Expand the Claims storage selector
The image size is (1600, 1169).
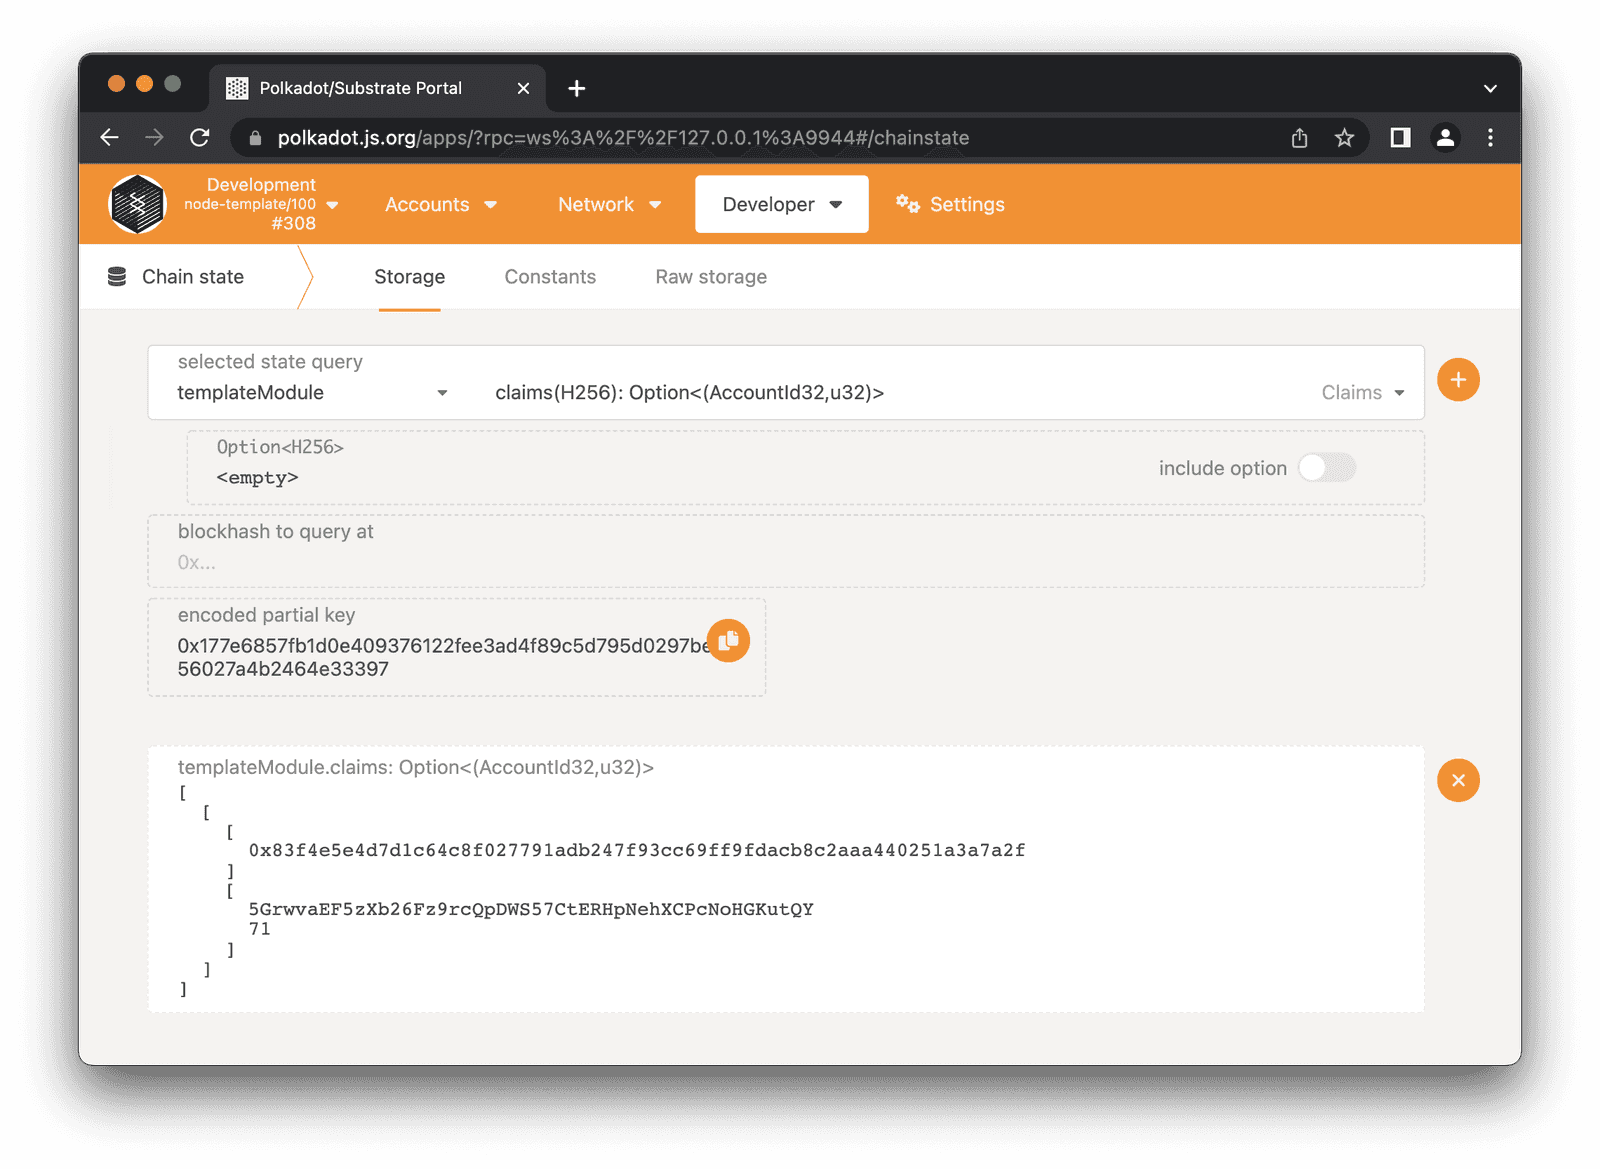[1362, 392]
